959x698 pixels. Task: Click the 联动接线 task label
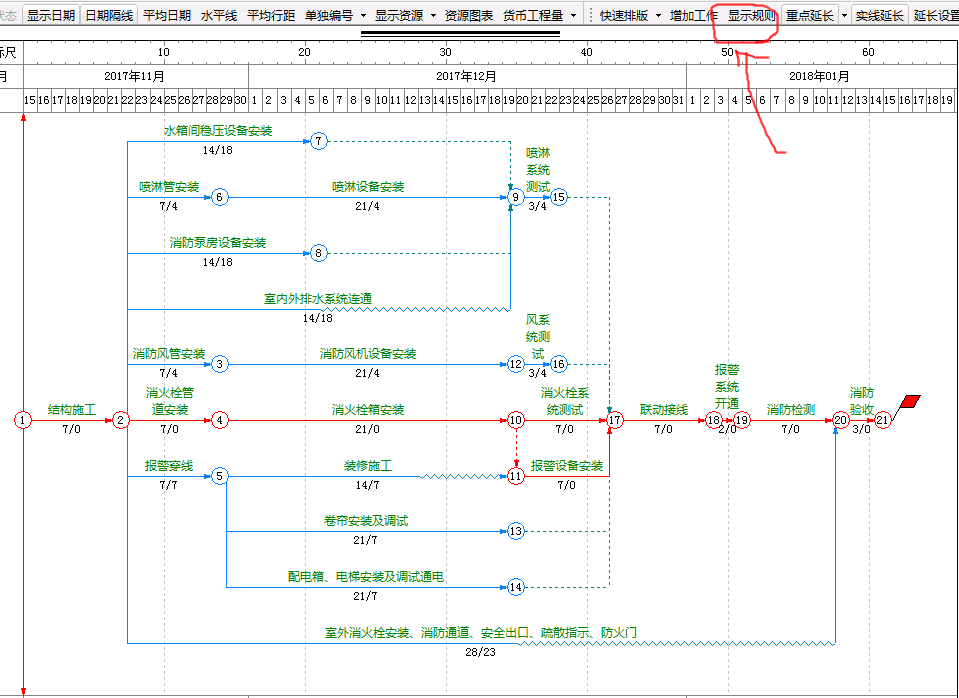point(664,409)
